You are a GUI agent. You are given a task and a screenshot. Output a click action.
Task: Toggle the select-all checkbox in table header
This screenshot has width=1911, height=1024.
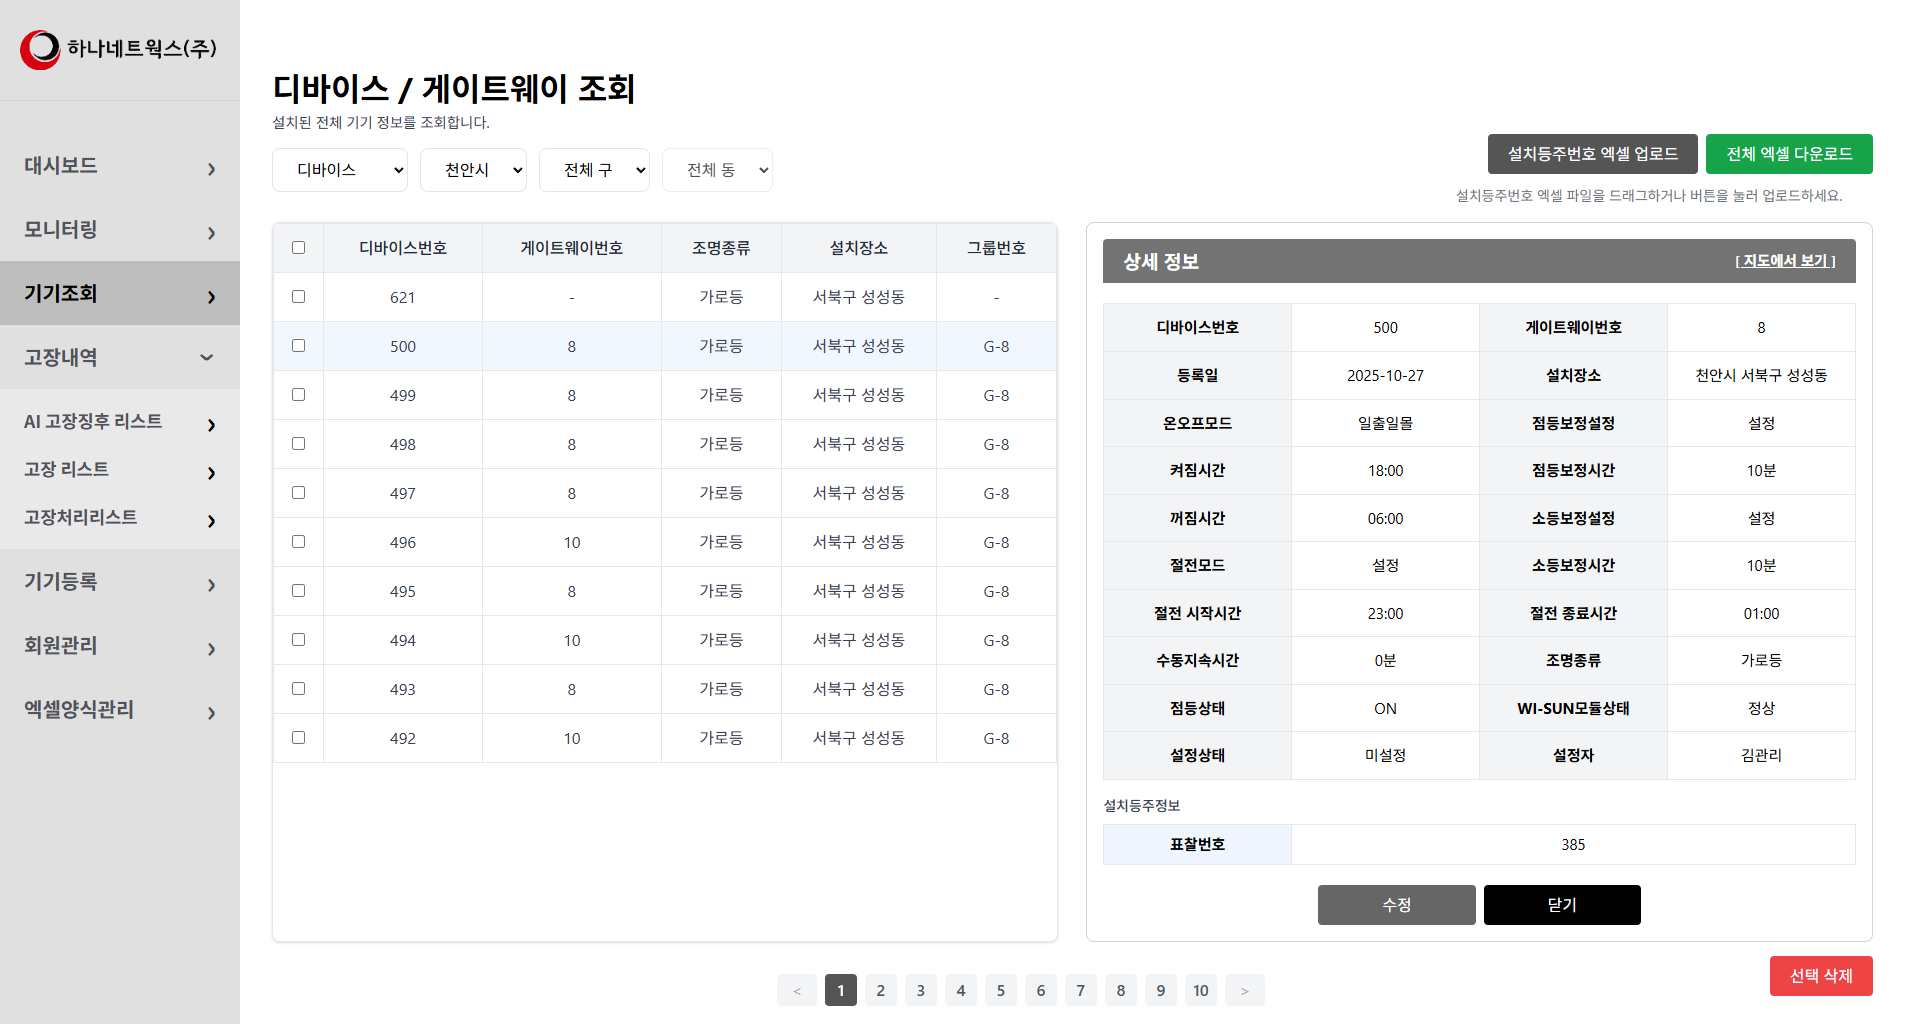click(x=298, y=248)
